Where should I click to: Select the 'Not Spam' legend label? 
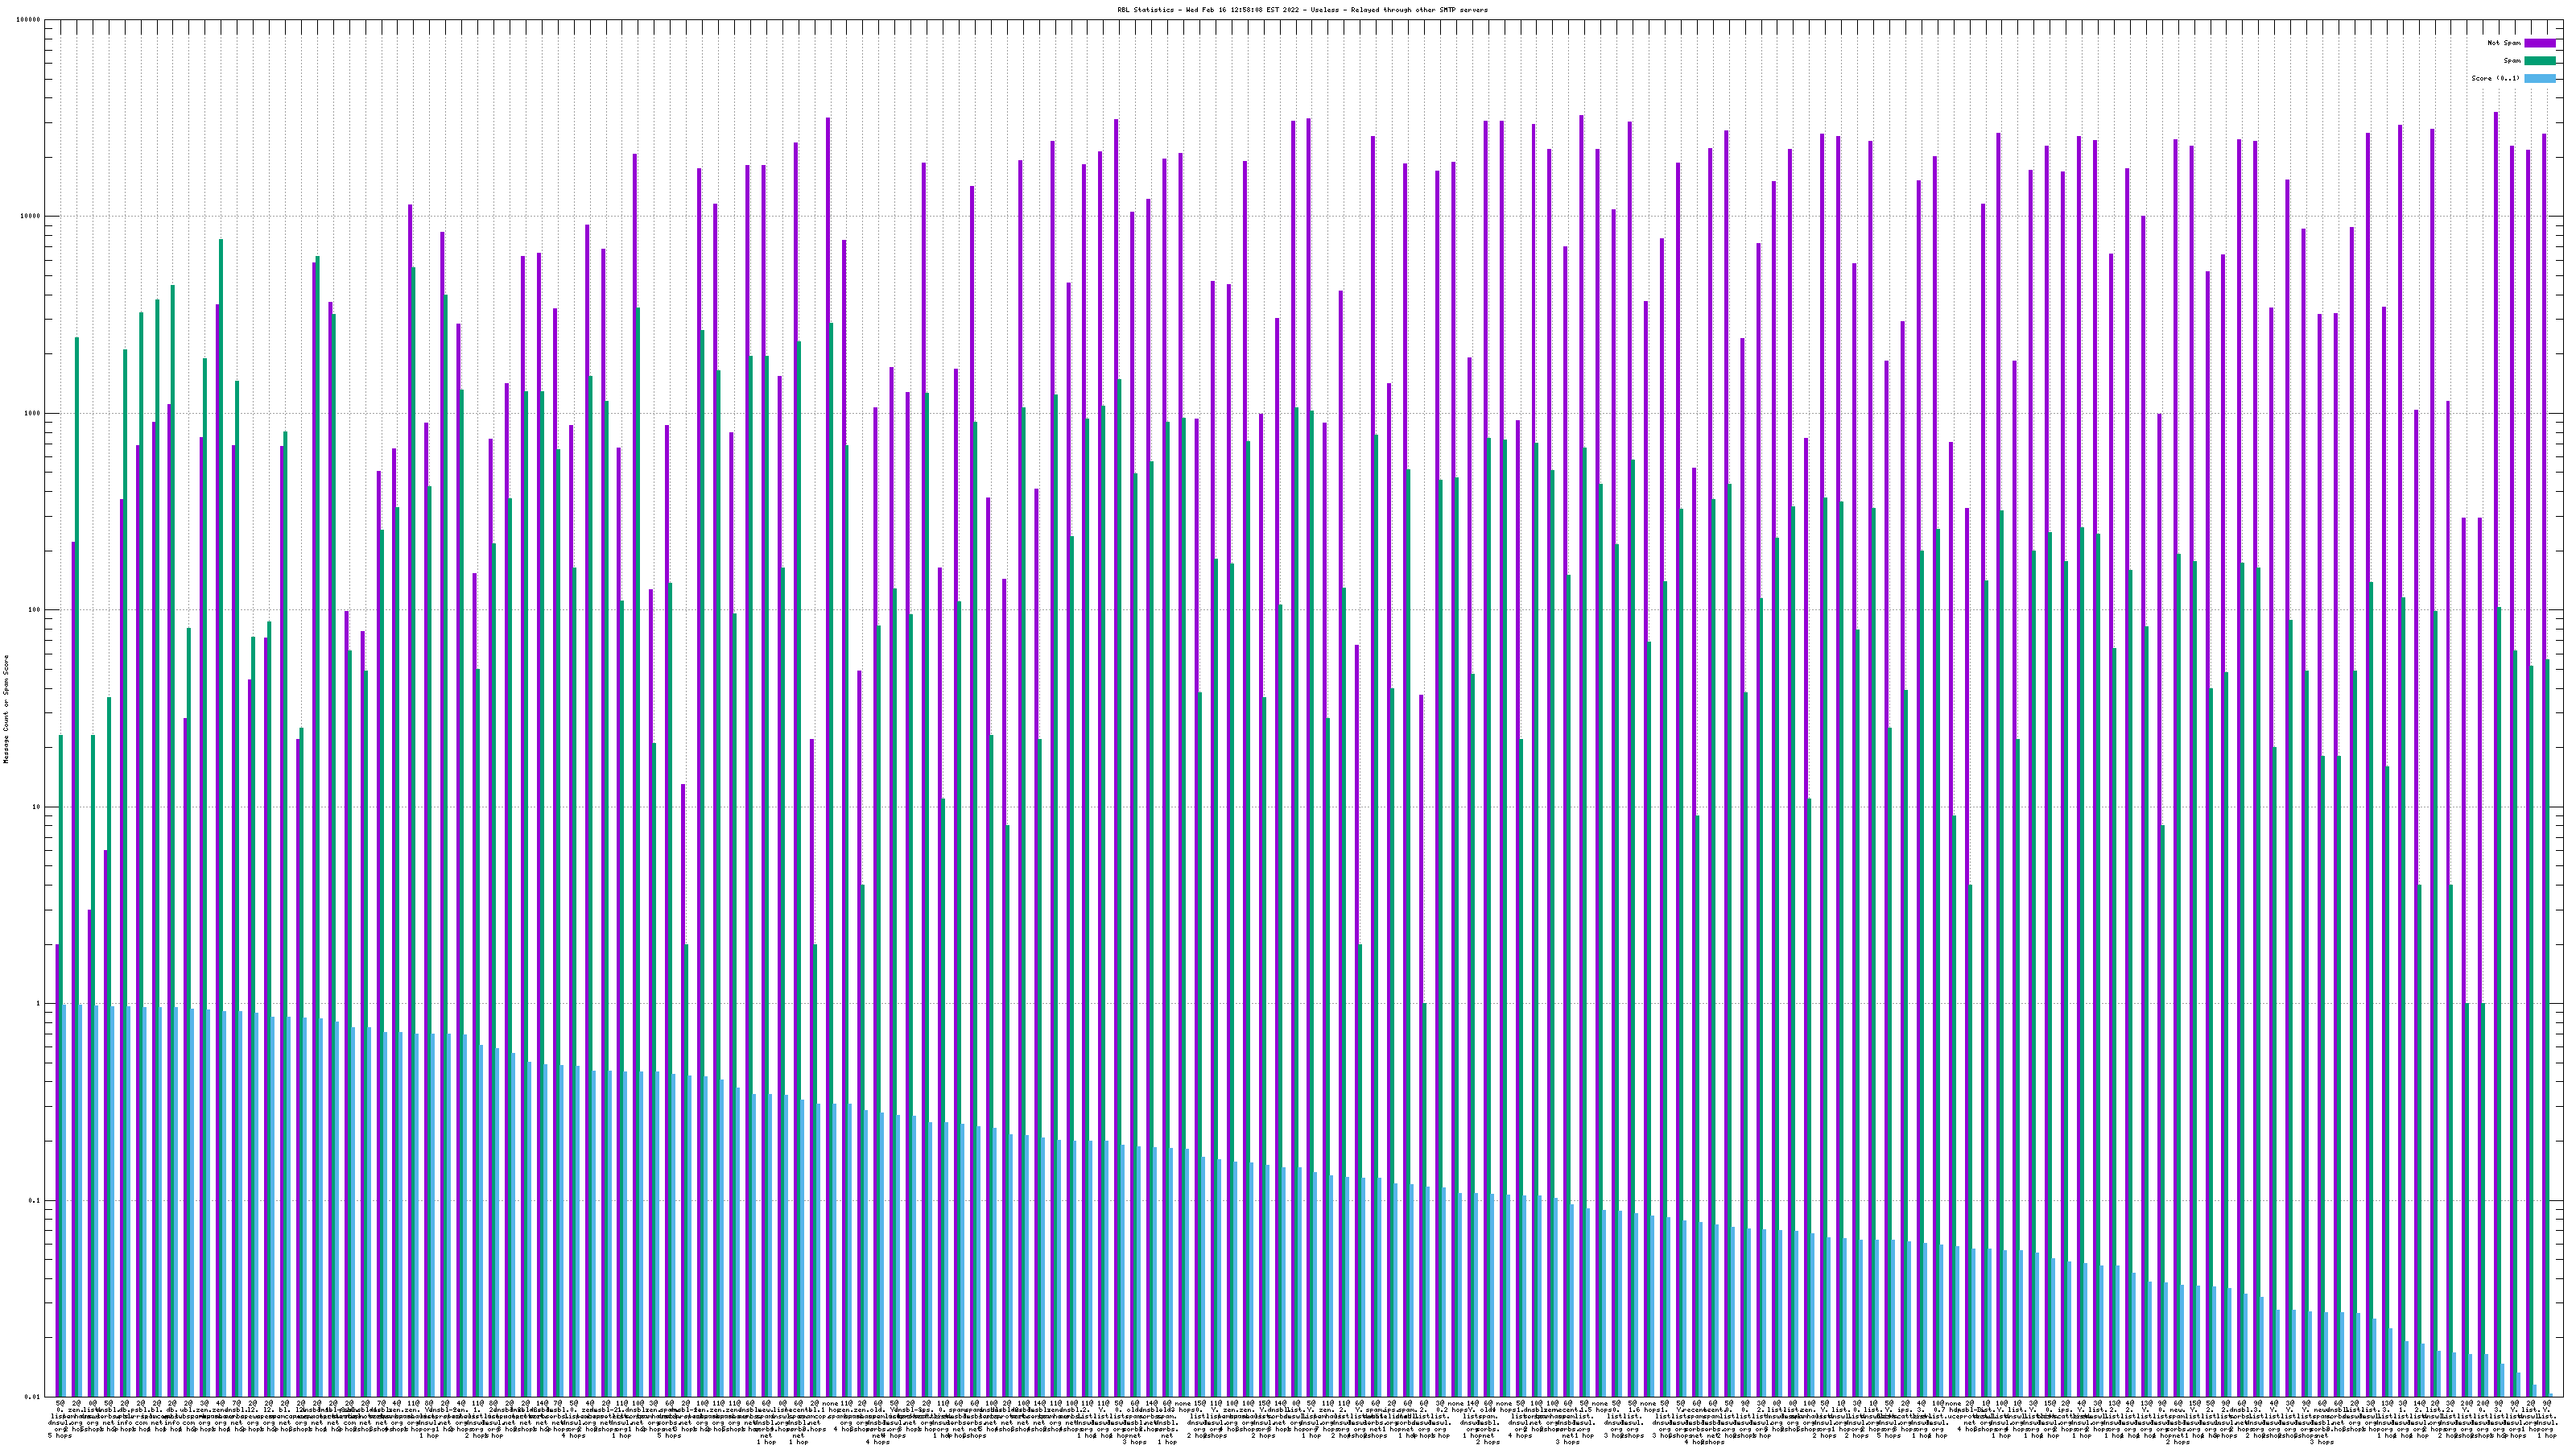(2504, 43)
